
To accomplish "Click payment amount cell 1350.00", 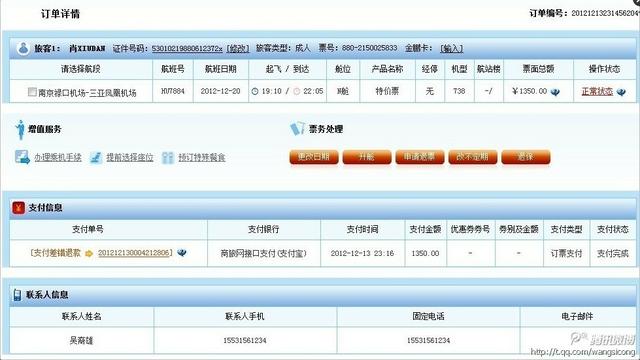I will [x=425, y=253].
